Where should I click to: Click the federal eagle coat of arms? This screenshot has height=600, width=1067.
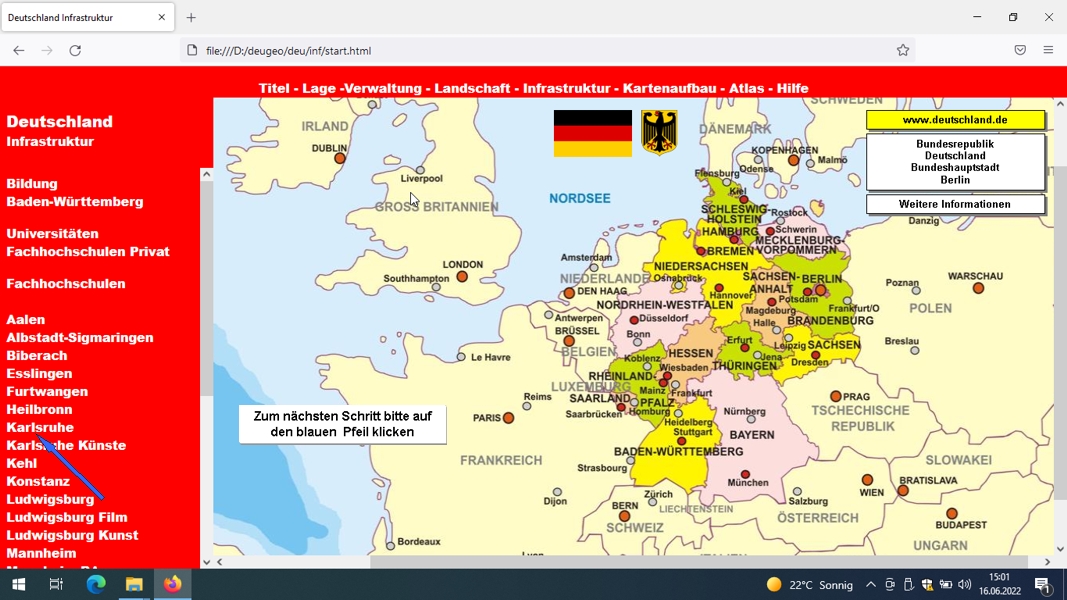pos(659,133)
